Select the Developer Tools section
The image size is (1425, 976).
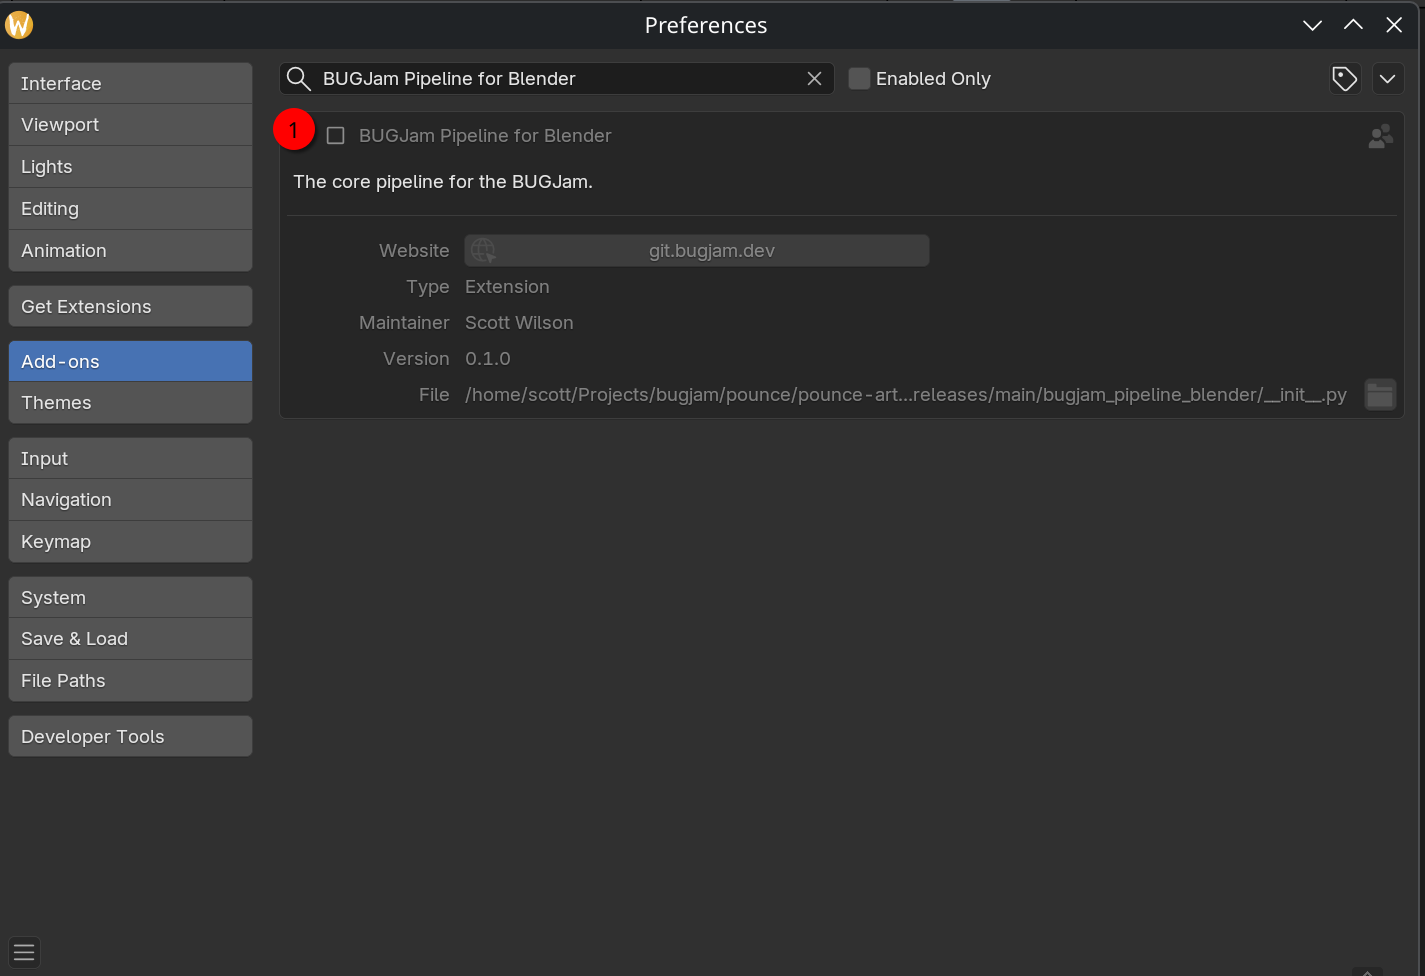tap(130, 737)
